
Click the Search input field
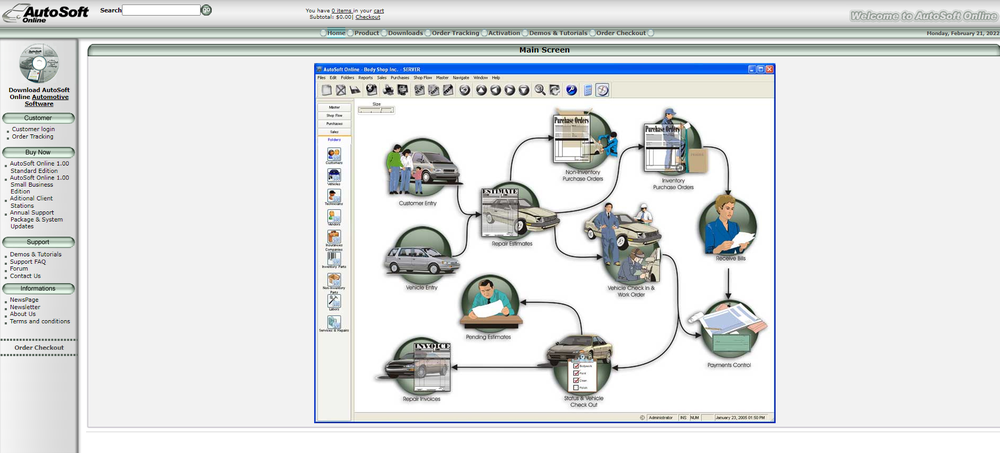point(161,10)
